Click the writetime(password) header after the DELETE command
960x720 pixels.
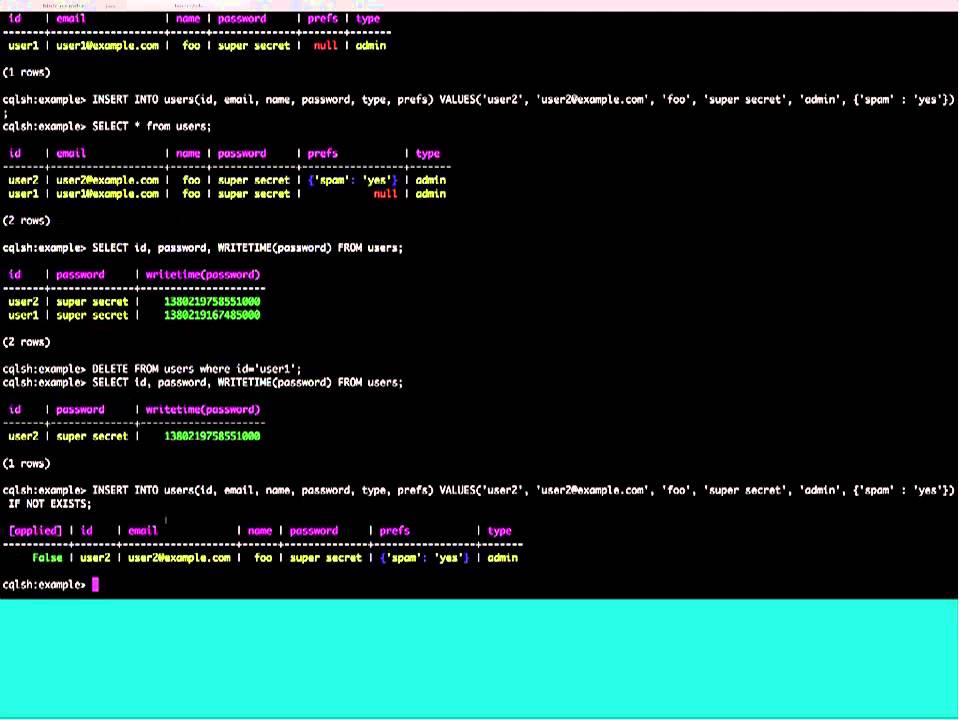(x=203, y=410)
